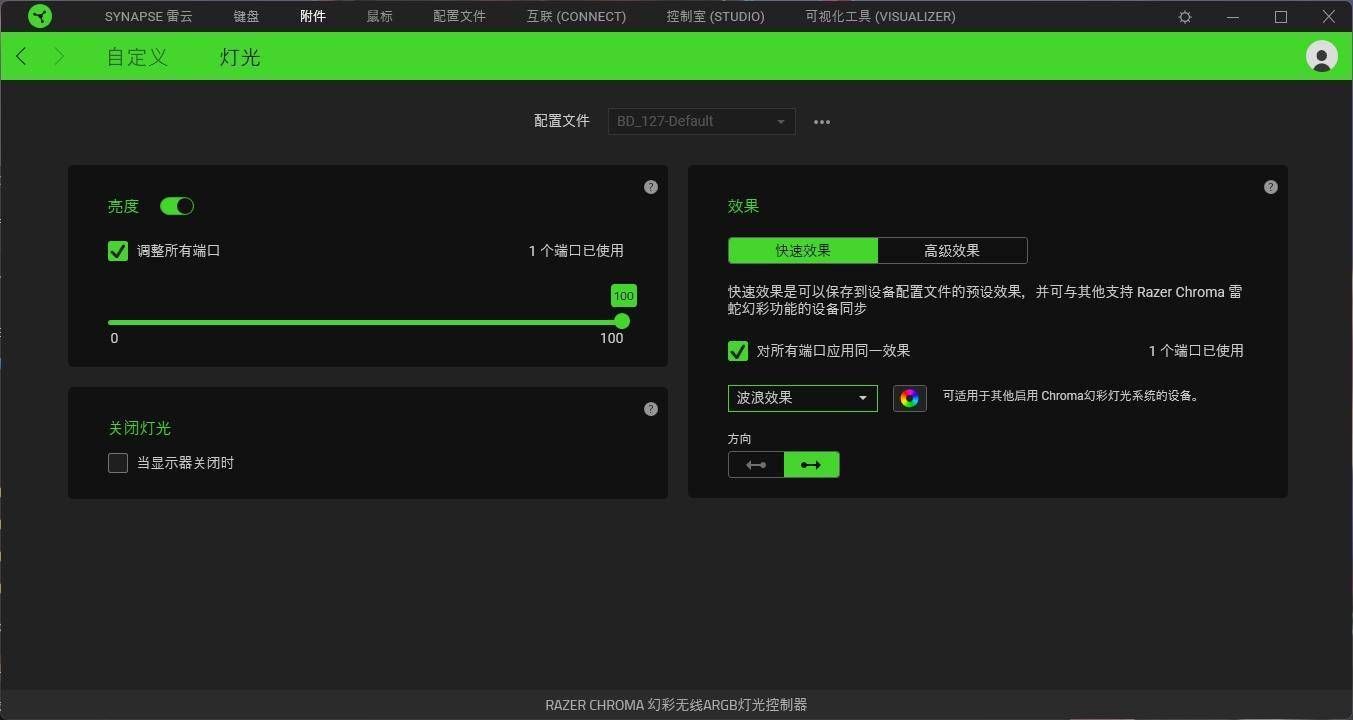Switch to 高级效果 button
The width and height of the screenshot is (1353, 720).
952,250
